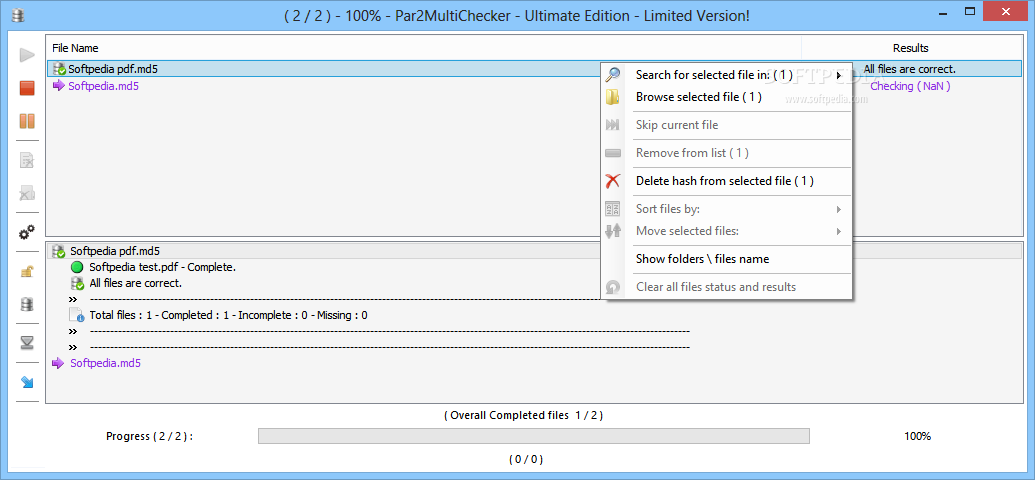Click info page icon beside Total files
The image size is (1035, 480).
pos(77,315)
